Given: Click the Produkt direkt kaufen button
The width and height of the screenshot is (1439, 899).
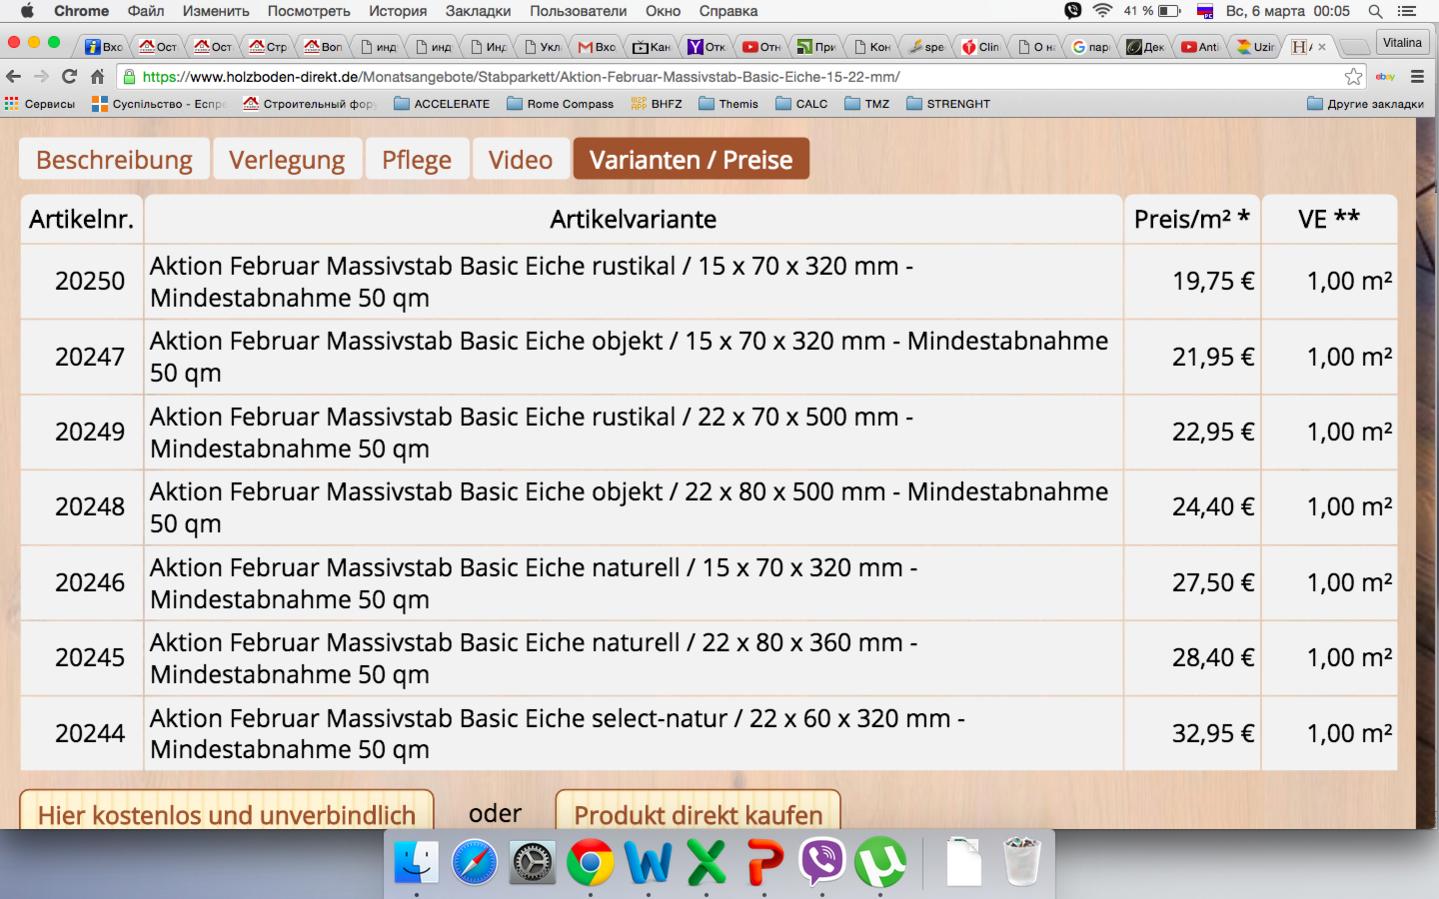Looking at the screenshot, I should coord(698,811).
